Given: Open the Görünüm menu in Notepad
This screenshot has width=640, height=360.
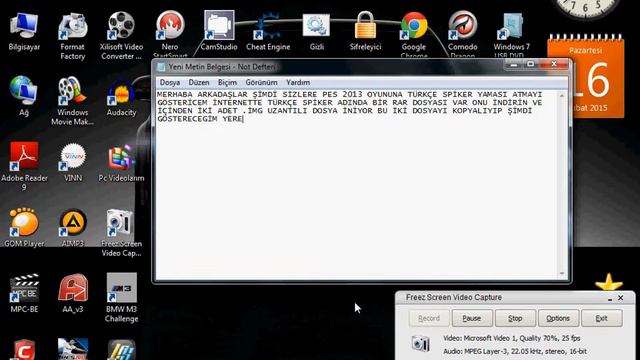Looking at the screenshot, I should pos(261,82).
